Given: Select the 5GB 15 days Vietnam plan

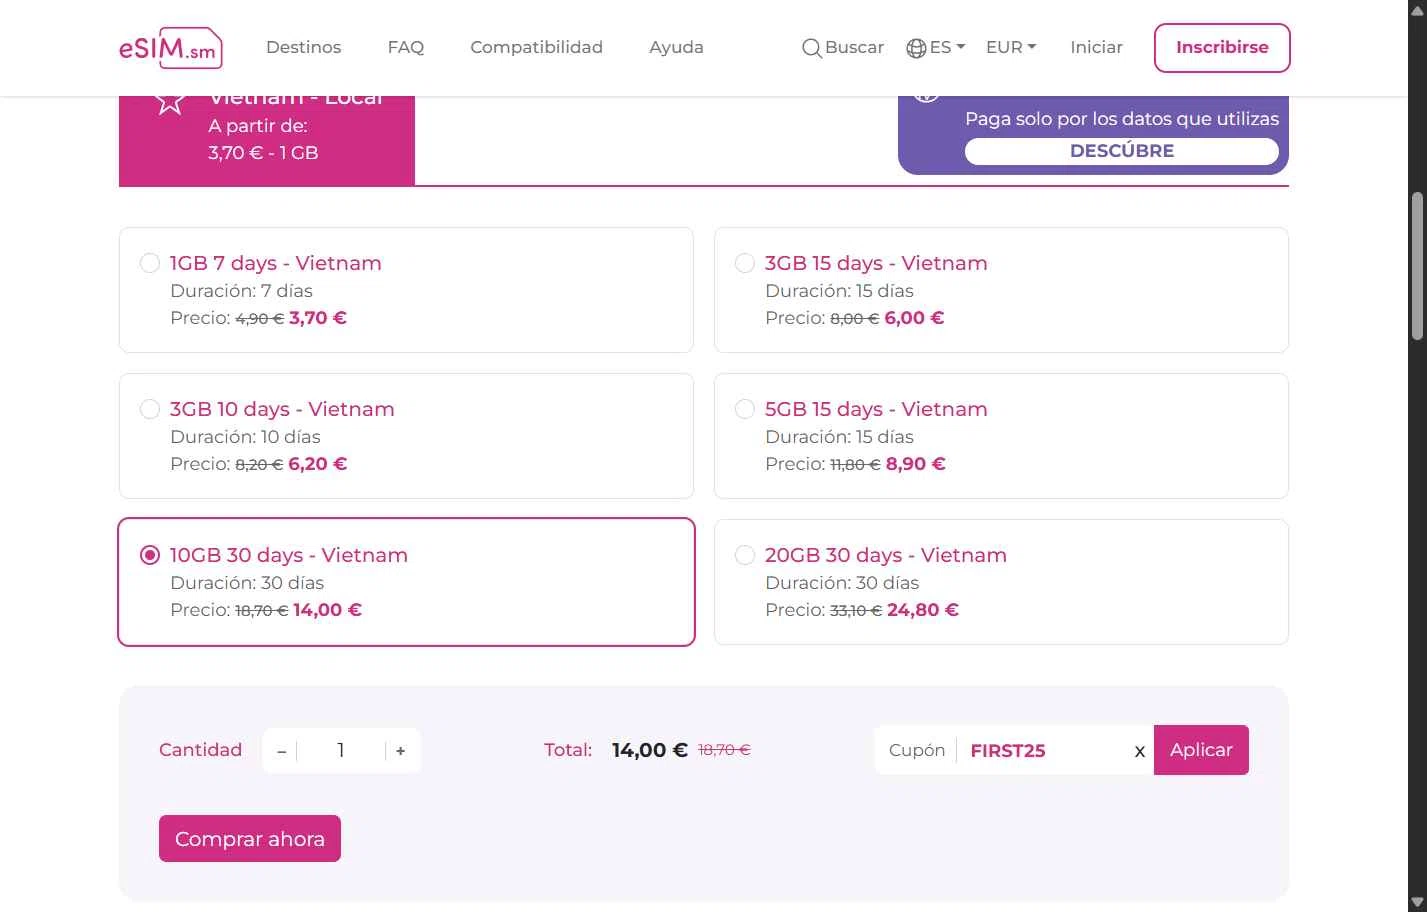Looking at the screenshot, I should (1001, 436).
